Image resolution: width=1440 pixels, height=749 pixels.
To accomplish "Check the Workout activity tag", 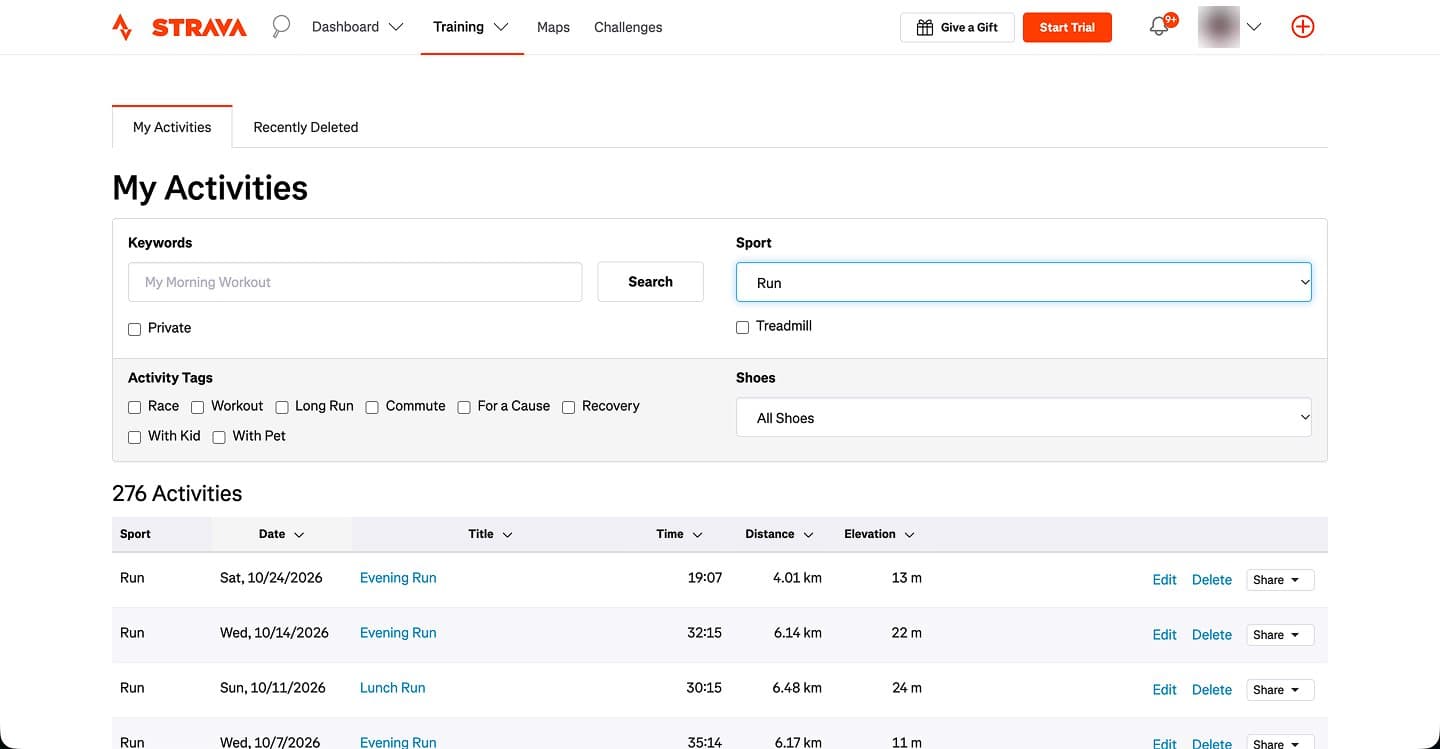I will click(x=197, y=407).
